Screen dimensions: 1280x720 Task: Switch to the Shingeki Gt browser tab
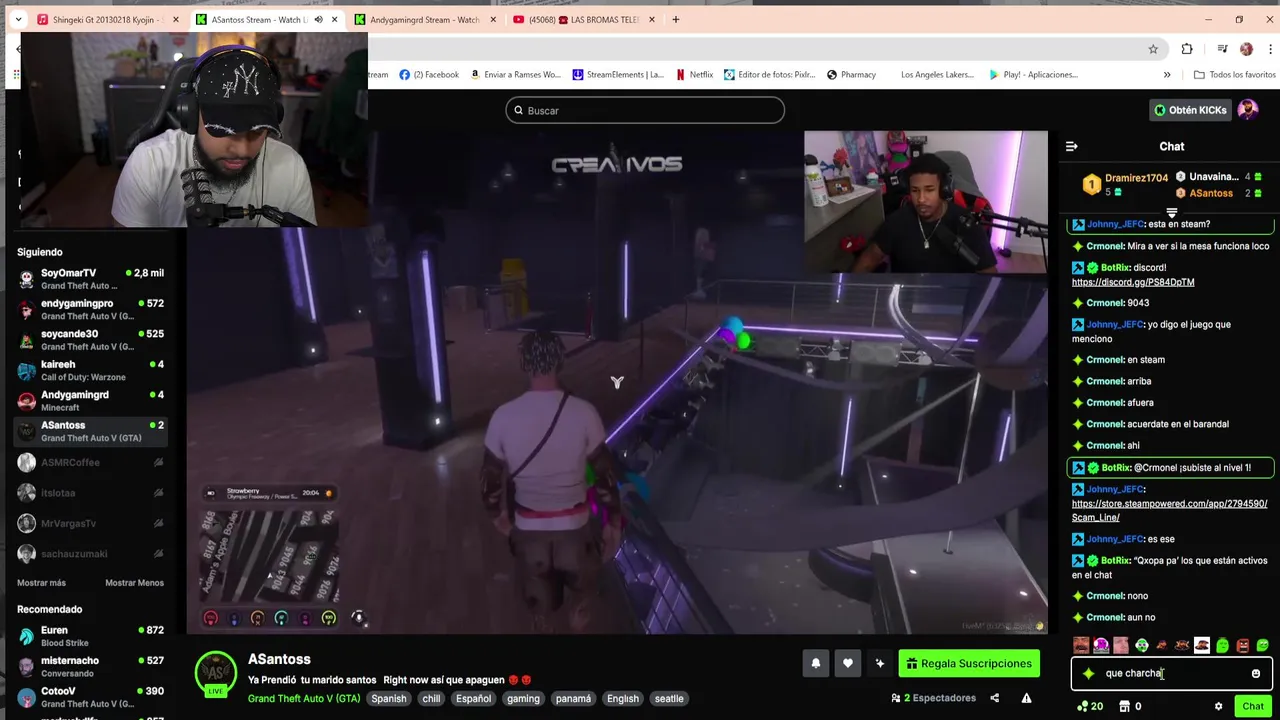pos(108,19)
